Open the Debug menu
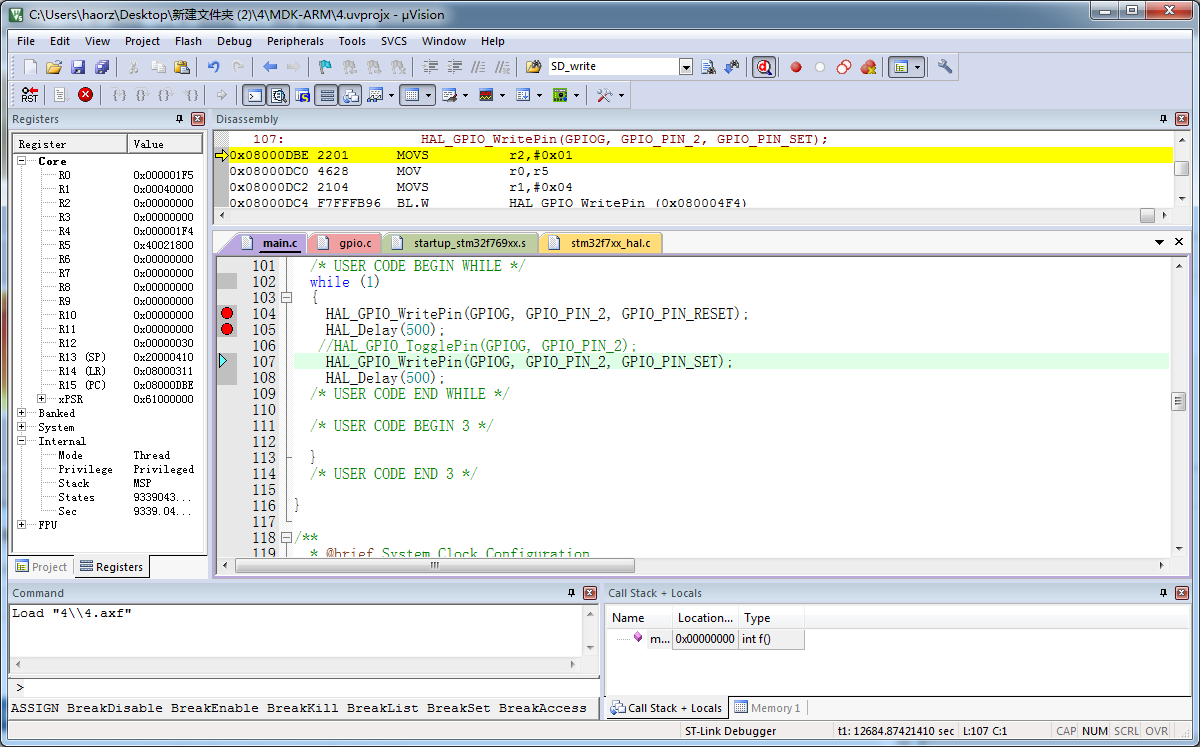This screenshot has height=747, width=1200. [234, 41]
